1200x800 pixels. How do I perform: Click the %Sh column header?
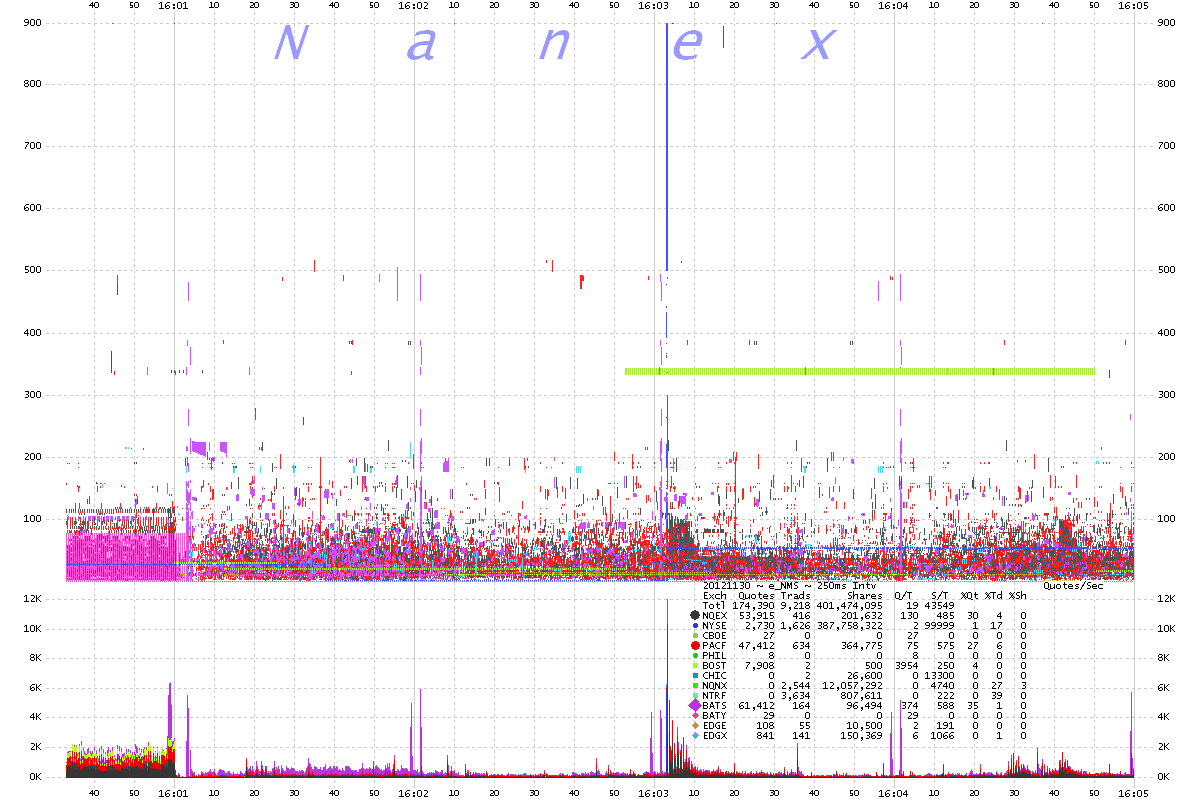point(1017,596)
